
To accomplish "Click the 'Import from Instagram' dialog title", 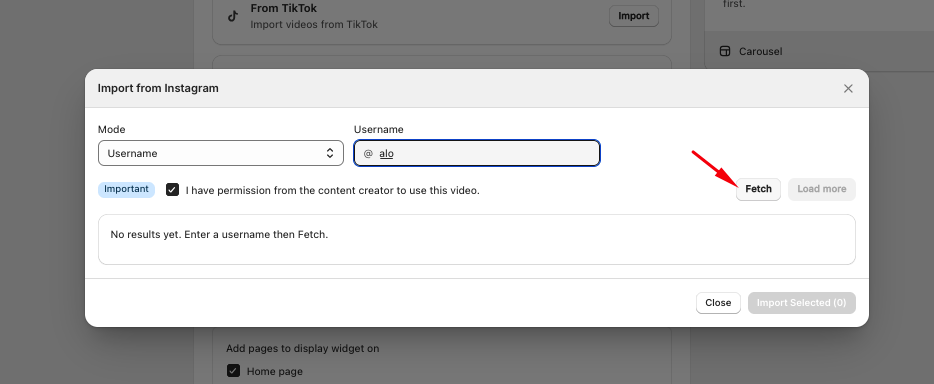I will click(x=158, y=88).
